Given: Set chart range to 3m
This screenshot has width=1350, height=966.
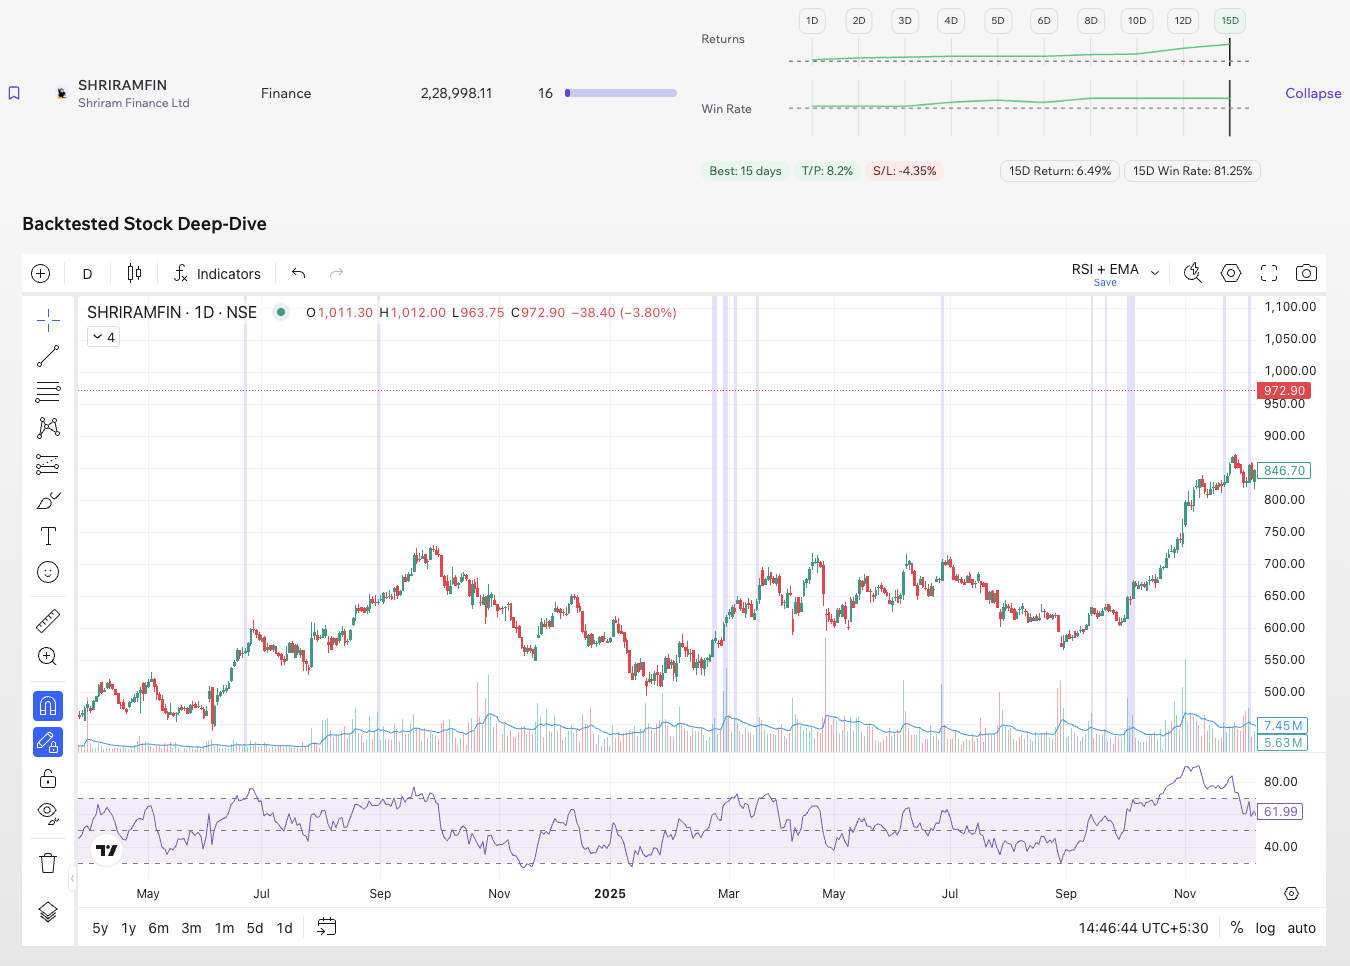Looking at the screenshot, I should [x=192, y=928].
